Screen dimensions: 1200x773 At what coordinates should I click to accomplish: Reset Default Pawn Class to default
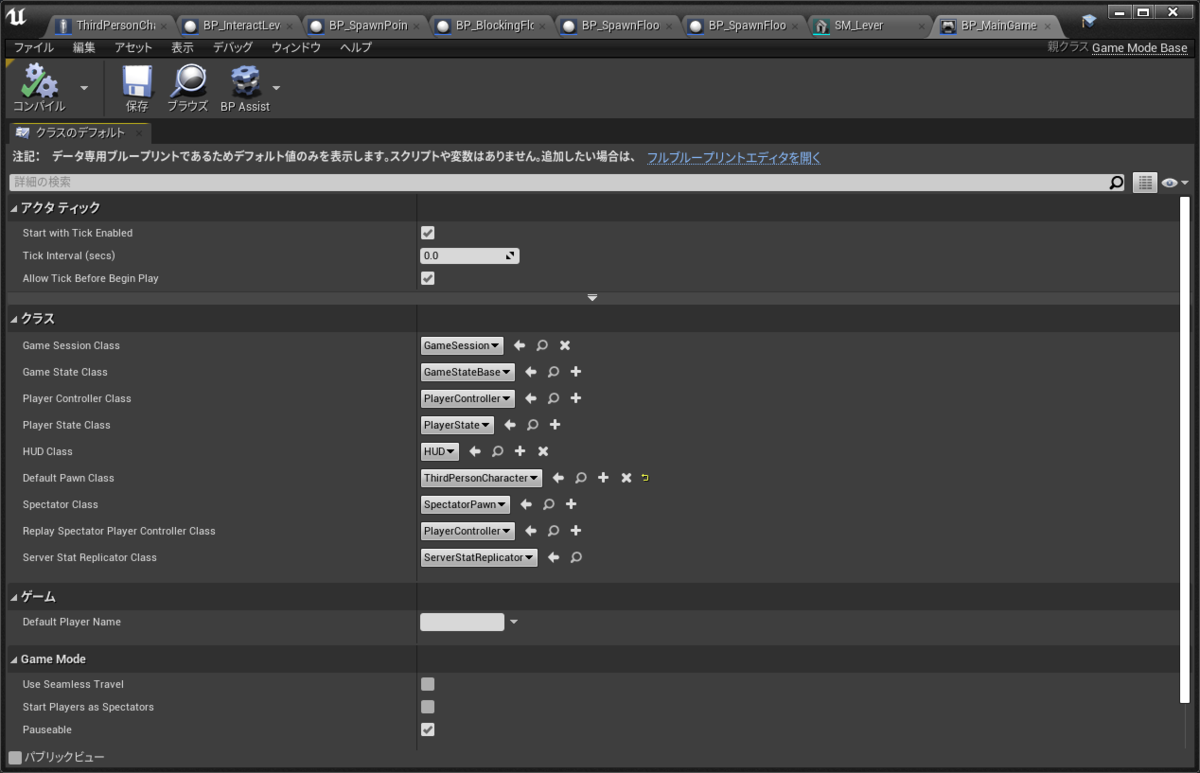tap(646, 478)
